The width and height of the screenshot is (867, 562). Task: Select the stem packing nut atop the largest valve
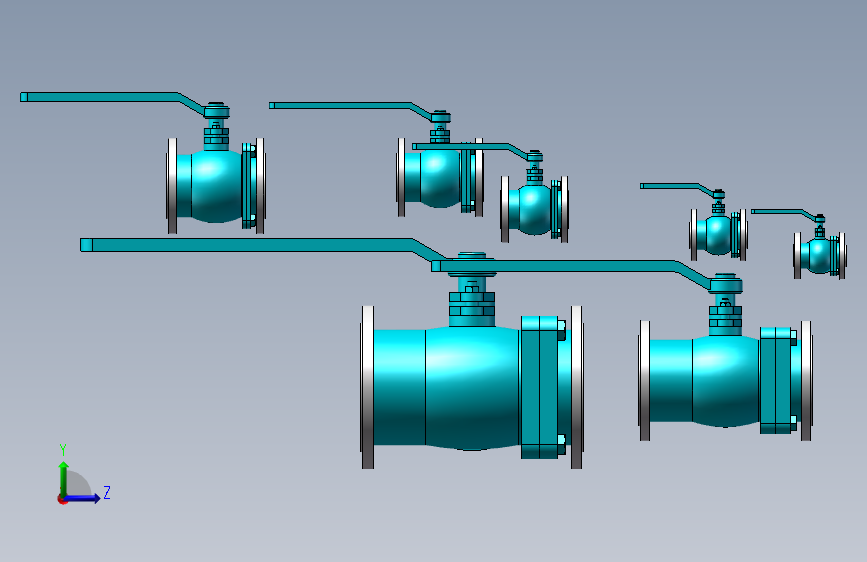[x=472, y=303]
